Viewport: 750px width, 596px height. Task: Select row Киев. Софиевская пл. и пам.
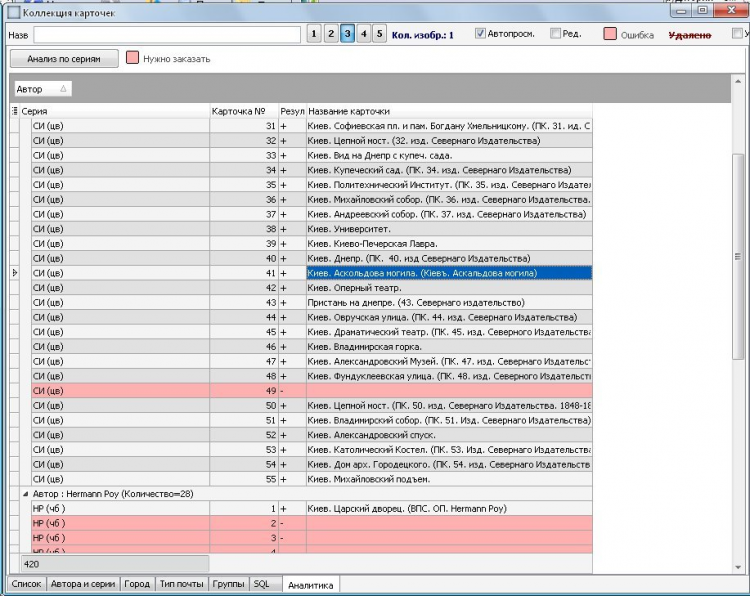coord(312,126)
